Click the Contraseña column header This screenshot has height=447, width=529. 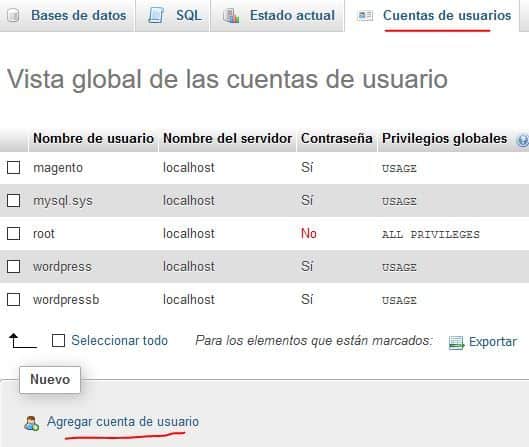point(337,138)
